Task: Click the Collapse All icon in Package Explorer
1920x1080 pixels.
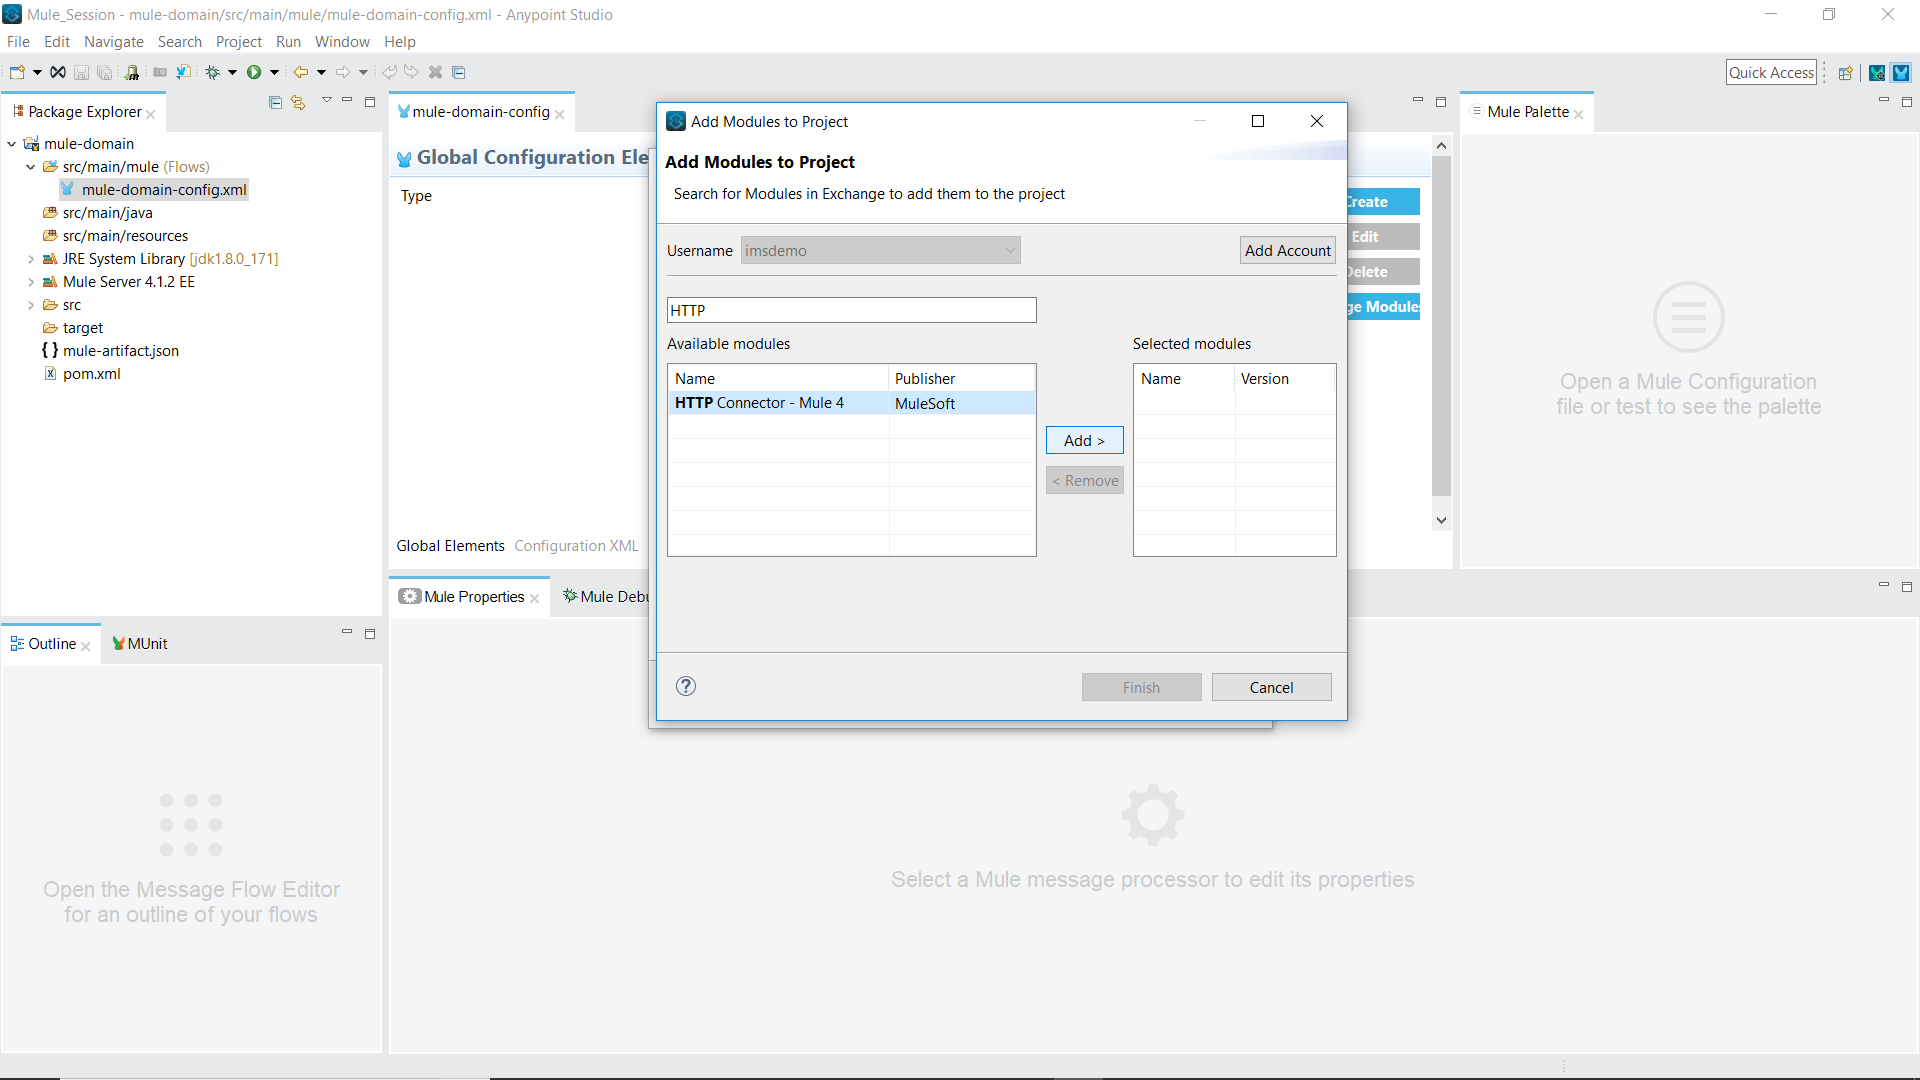Action: pos(275,102)
